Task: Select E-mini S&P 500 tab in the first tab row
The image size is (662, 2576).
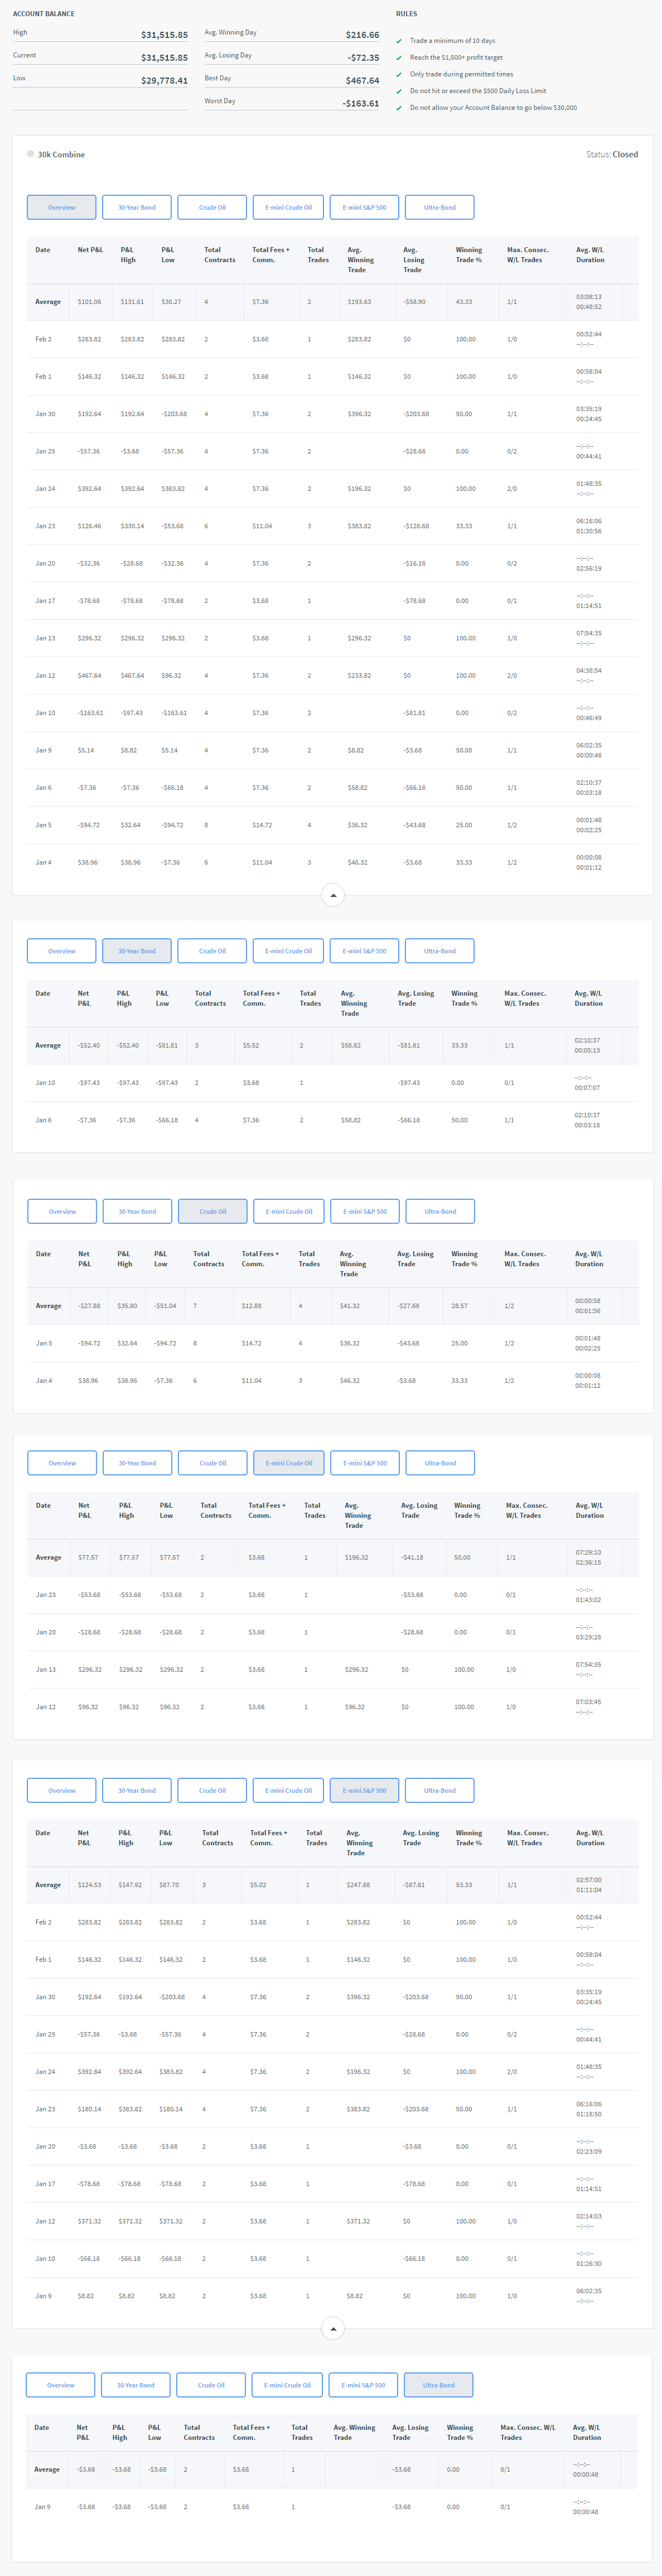Action: click(364, 208)
